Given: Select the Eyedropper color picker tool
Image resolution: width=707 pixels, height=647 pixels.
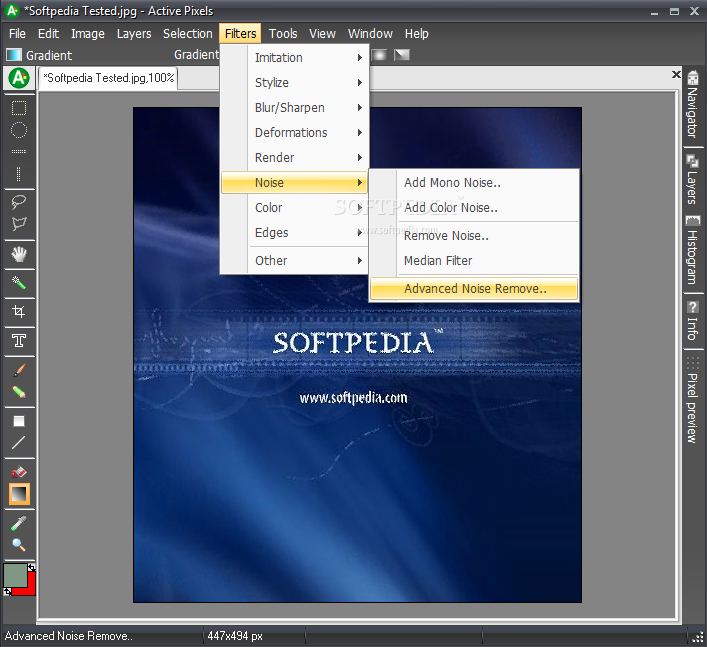Looking at the screenshot, I should coord(18,523).
